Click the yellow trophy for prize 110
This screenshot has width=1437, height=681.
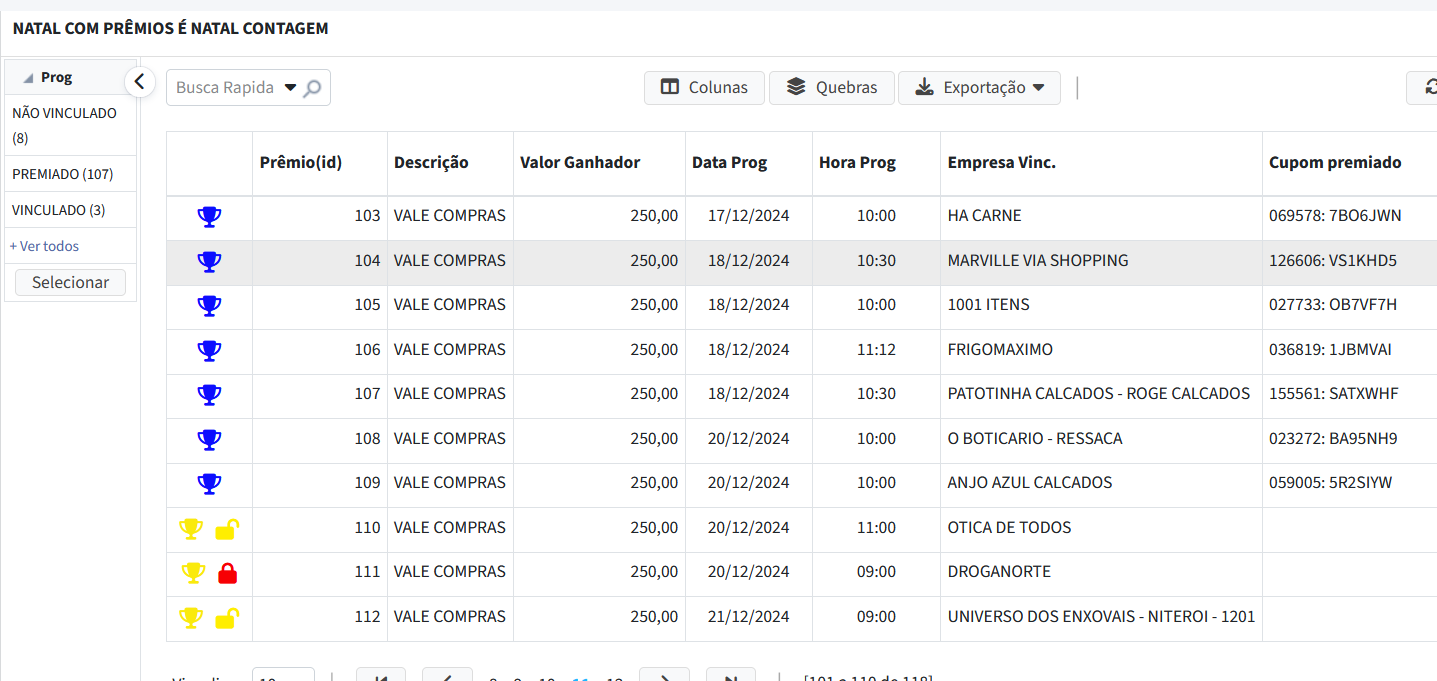(191, 529)
